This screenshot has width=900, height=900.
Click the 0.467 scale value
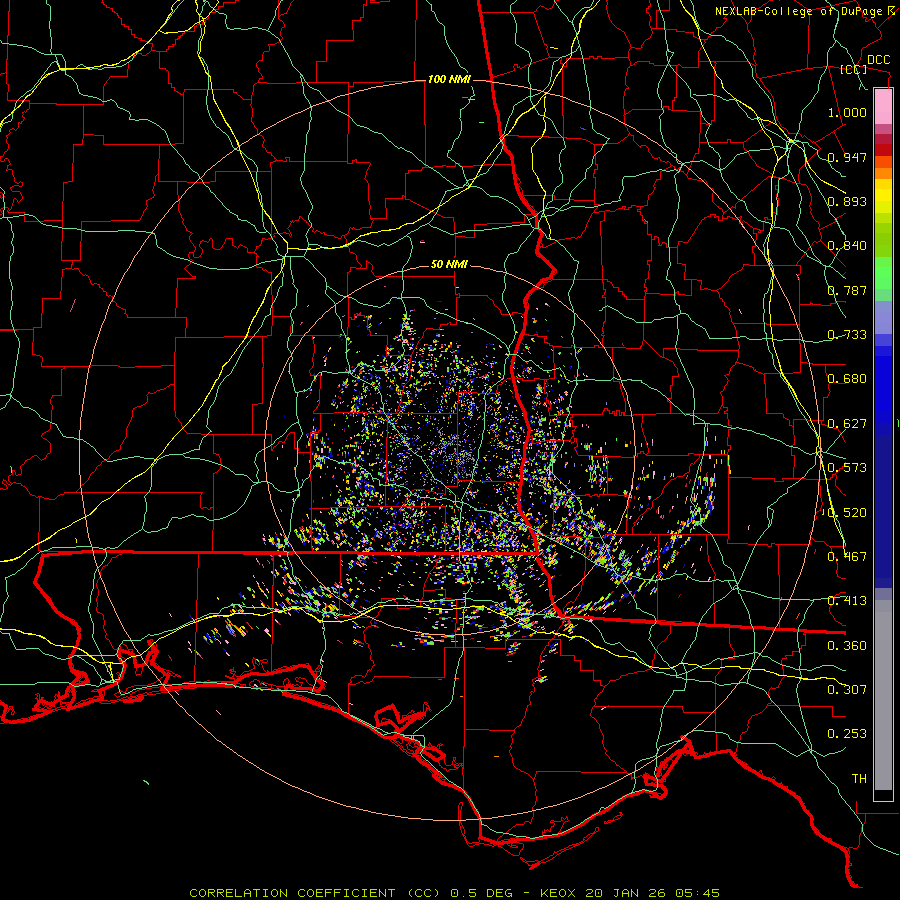click(x=847, y=557)
